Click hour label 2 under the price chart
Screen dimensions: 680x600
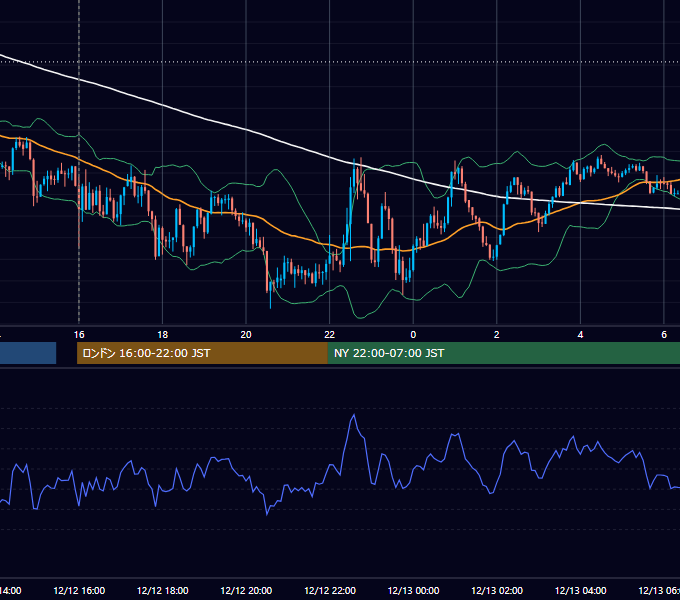tap(497, 335)
